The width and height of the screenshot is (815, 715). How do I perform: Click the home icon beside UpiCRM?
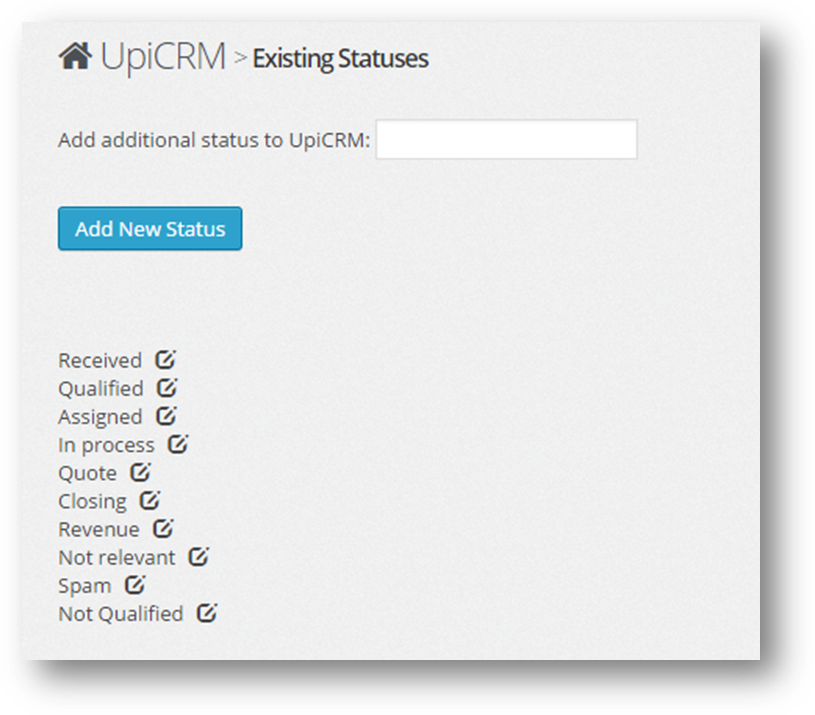tap(75, 56)
